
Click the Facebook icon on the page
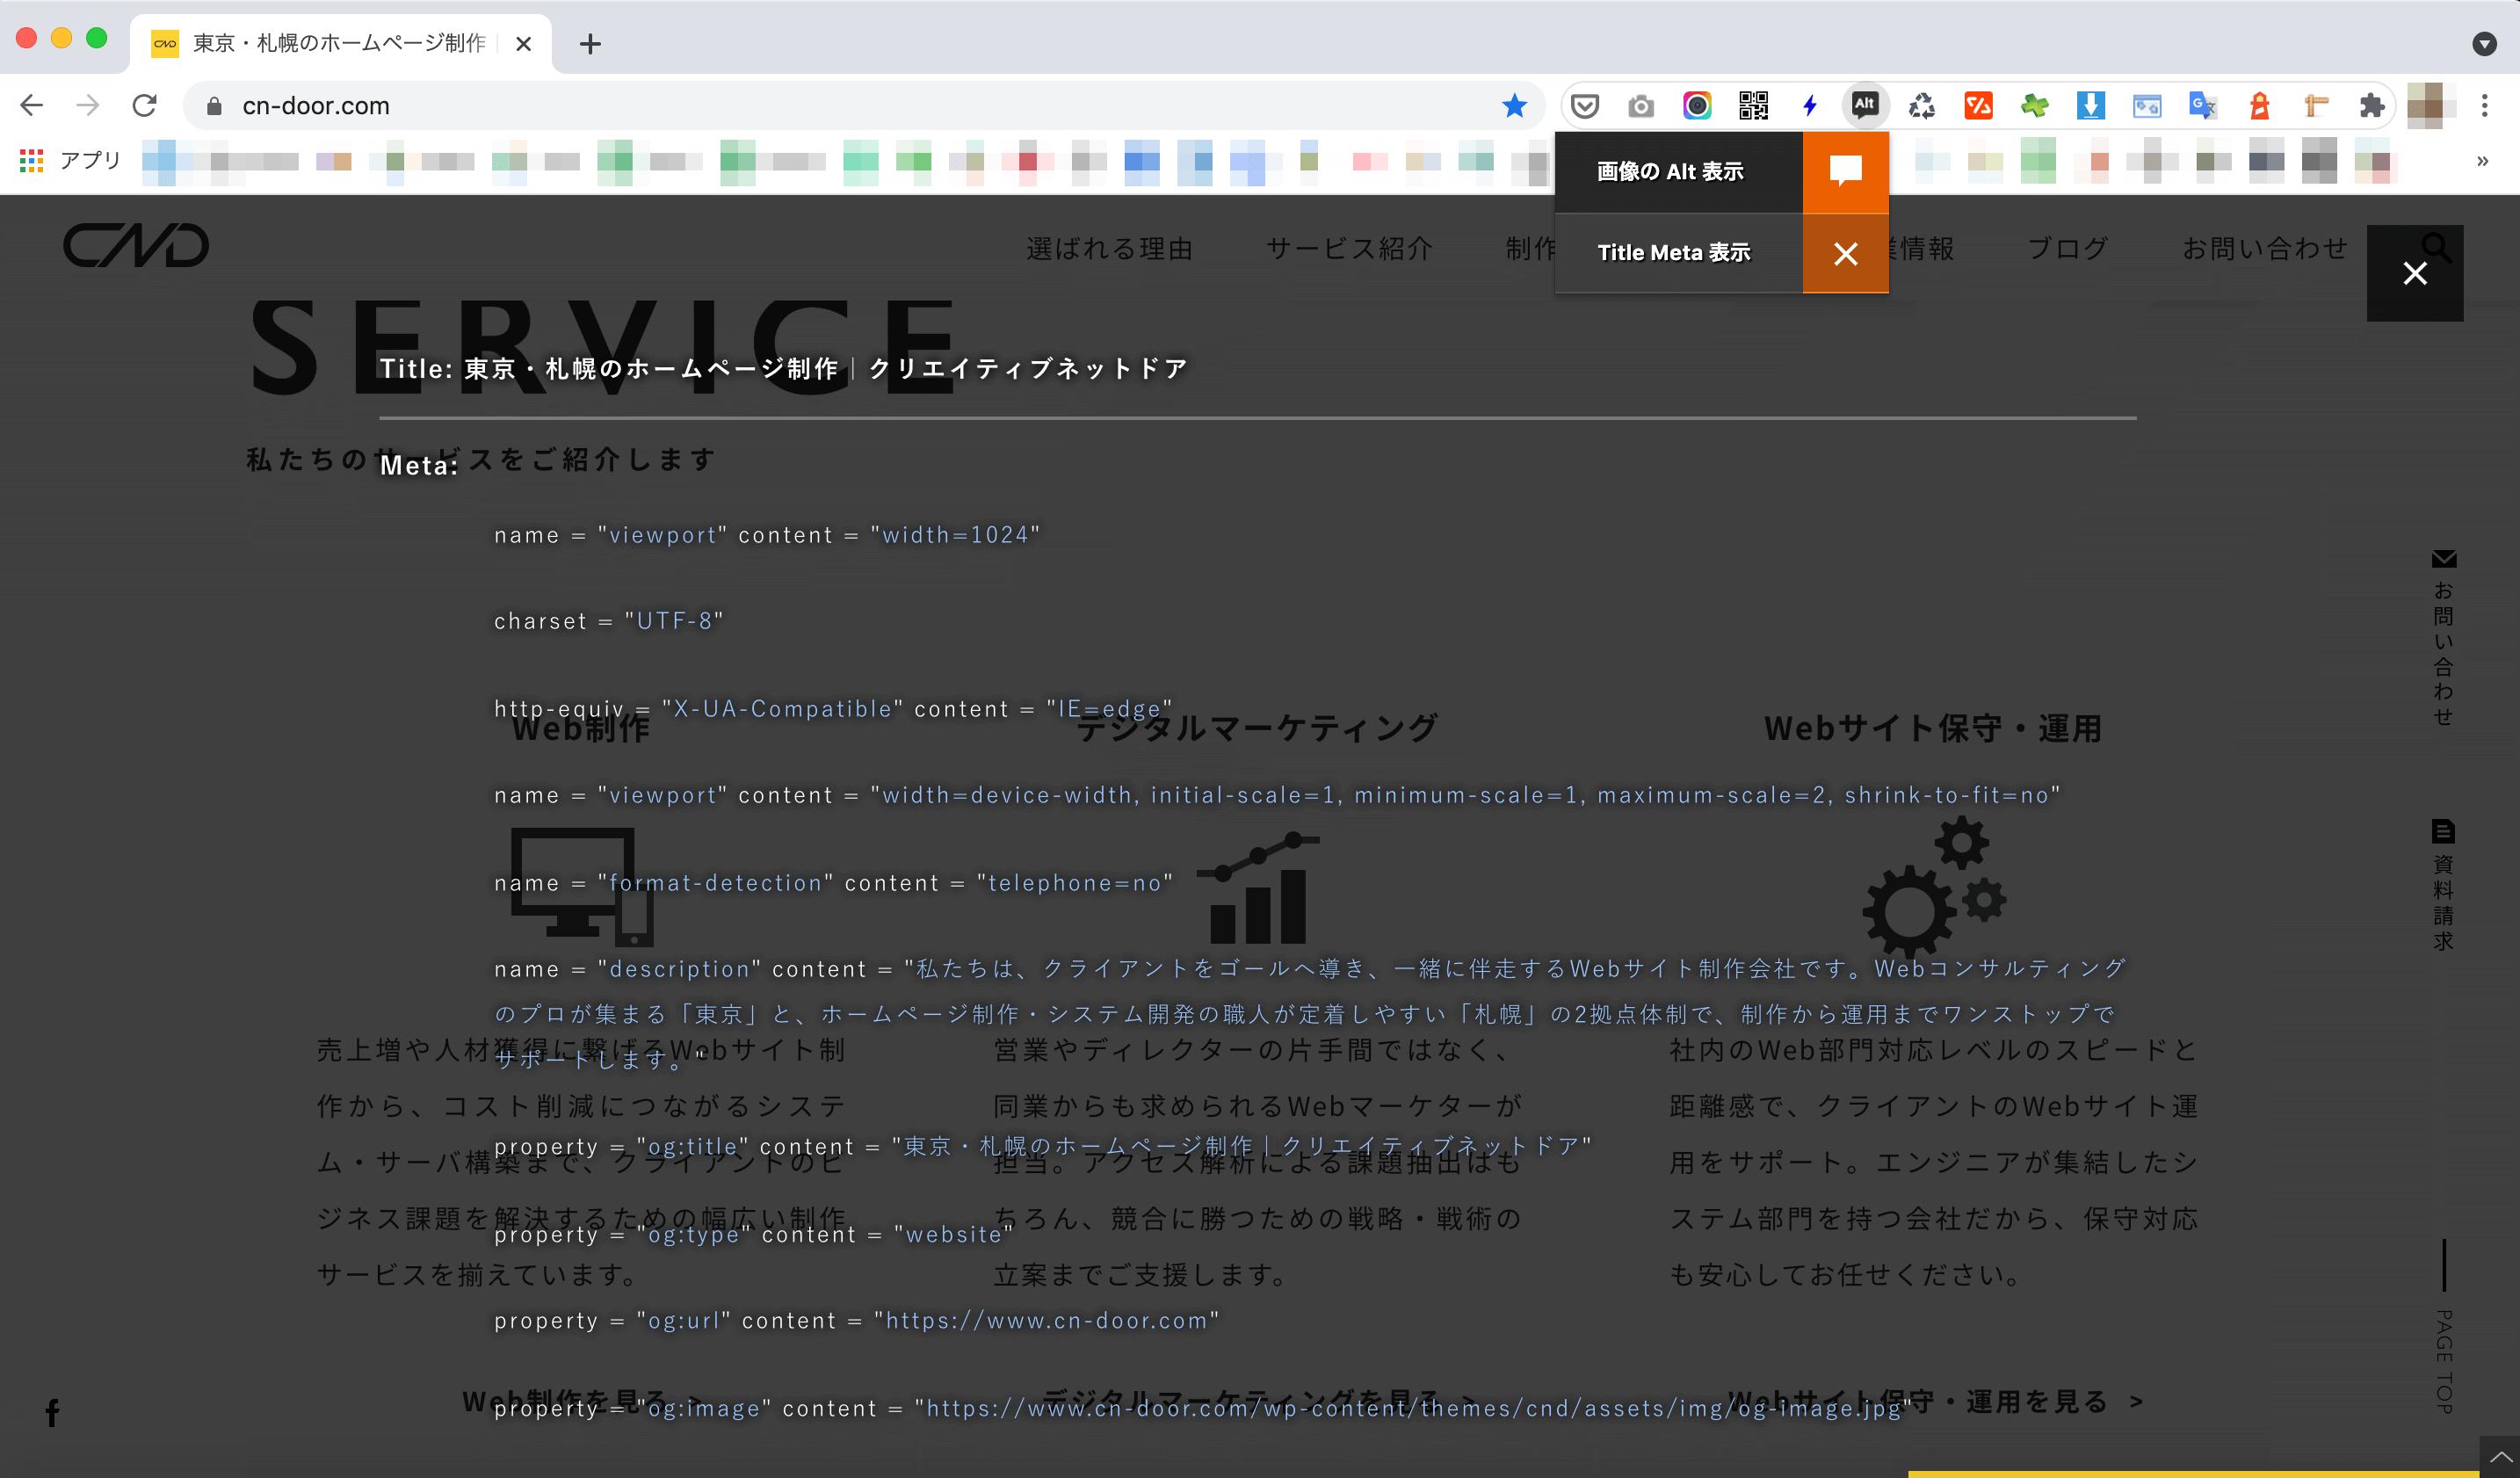point(53,1412)
